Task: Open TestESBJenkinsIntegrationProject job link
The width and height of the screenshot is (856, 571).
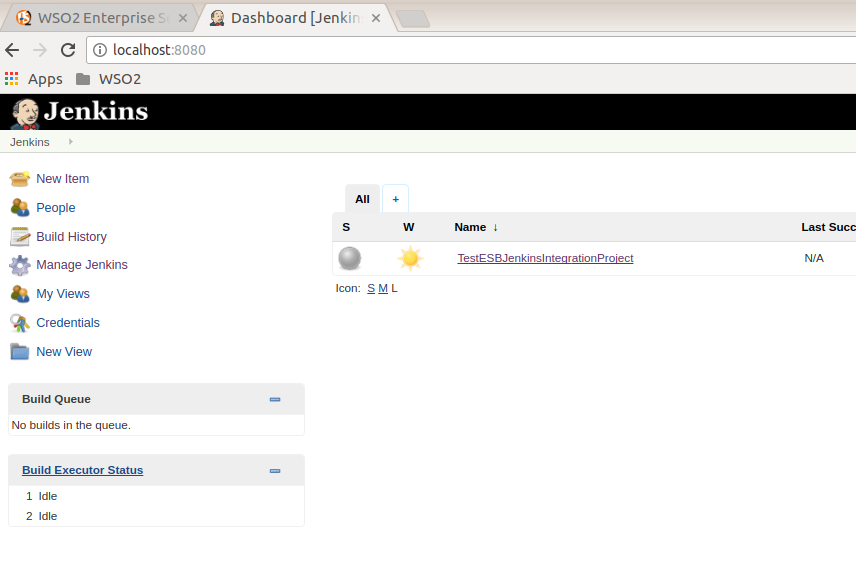Action: pyautogui.click(x=545, y=258)
